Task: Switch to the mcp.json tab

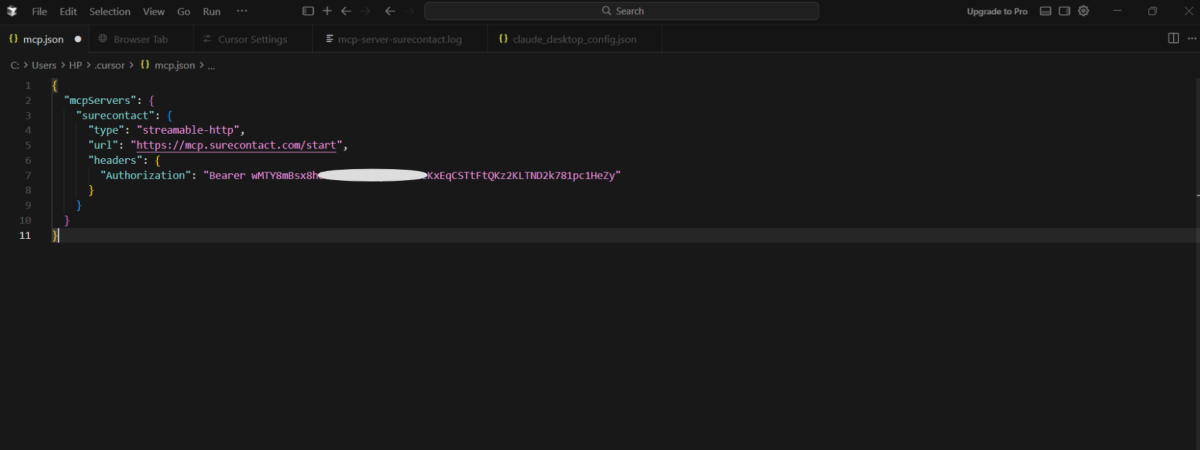Action: tap(44, 39)
